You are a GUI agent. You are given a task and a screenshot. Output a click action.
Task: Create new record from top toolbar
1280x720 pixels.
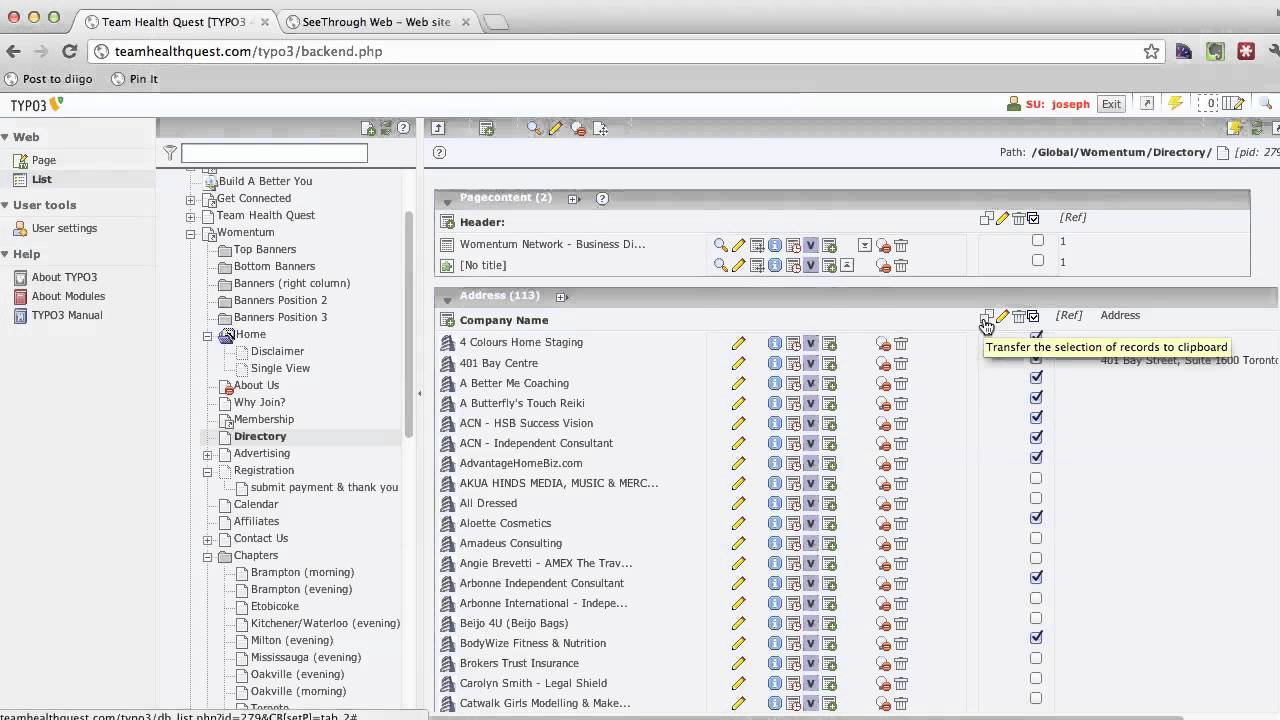486,128
